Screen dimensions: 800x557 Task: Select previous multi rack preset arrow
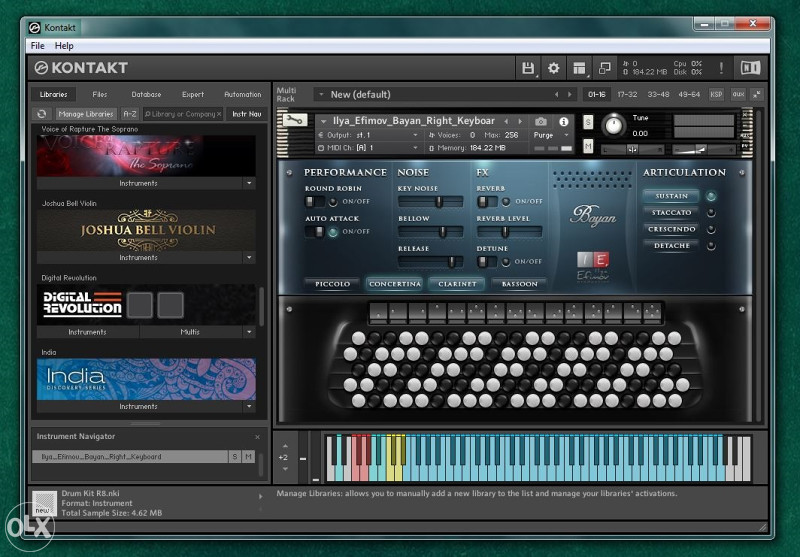pyautogui.click(x=557, y=94)
